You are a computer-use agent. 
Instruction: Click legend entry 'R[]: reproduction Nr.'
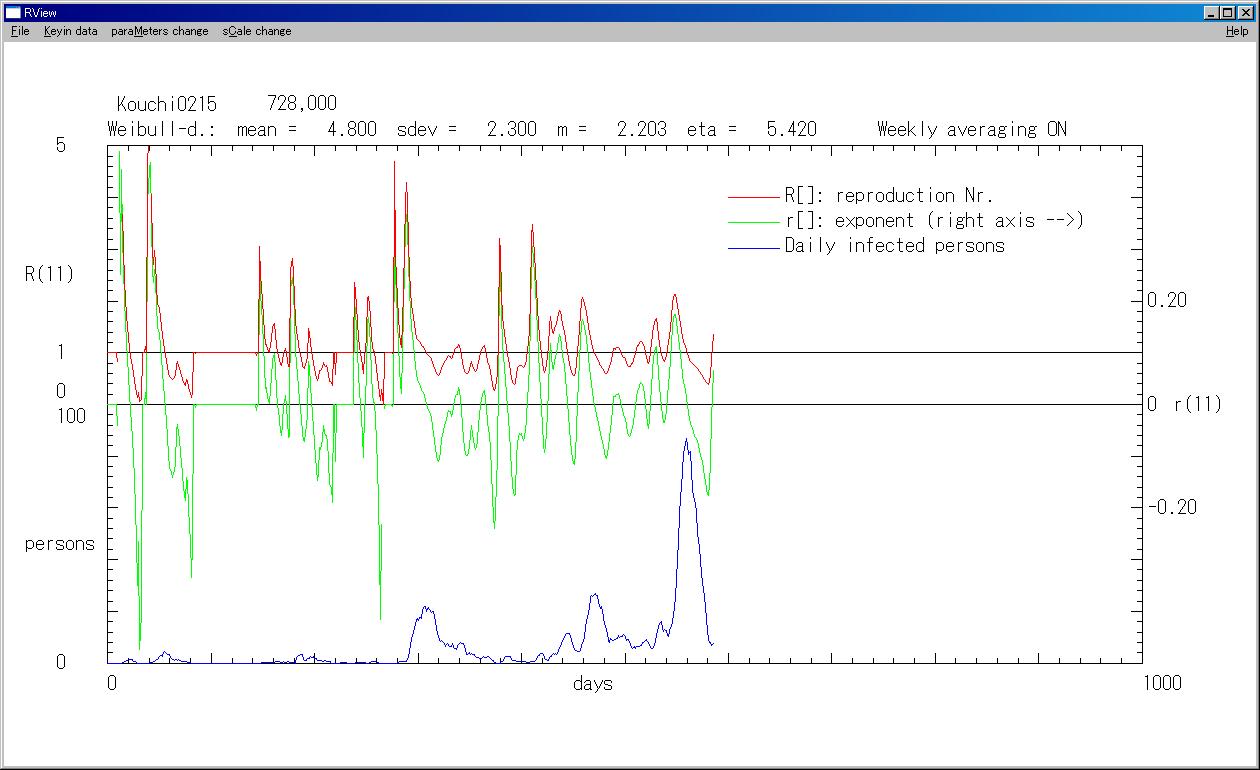click(889, 196)
